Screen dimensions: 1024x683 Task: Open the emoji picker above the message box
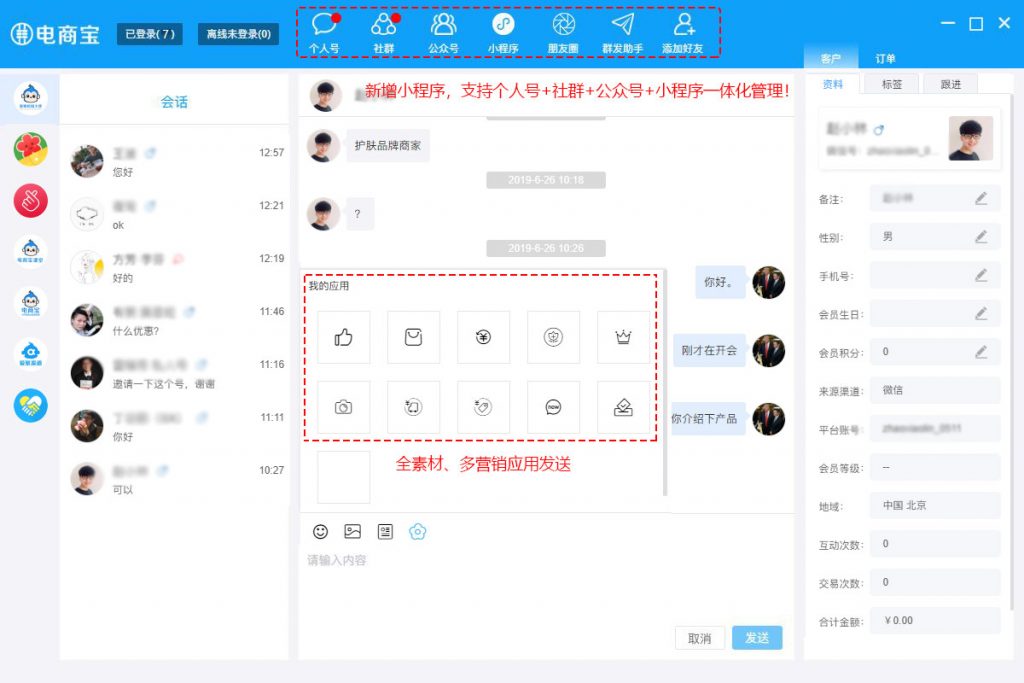(321, 532)
